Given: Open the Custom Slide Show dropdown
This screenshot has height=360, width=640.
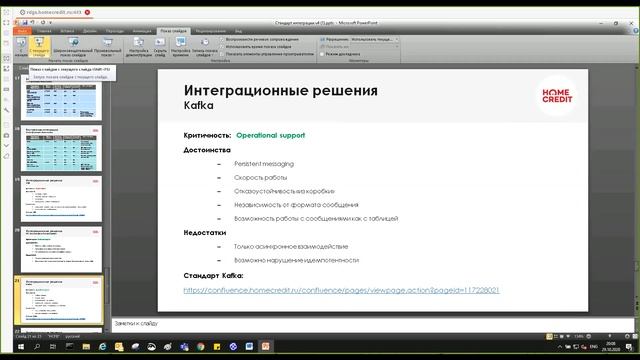Looking at the screenshot, I should tap(107, 47).
